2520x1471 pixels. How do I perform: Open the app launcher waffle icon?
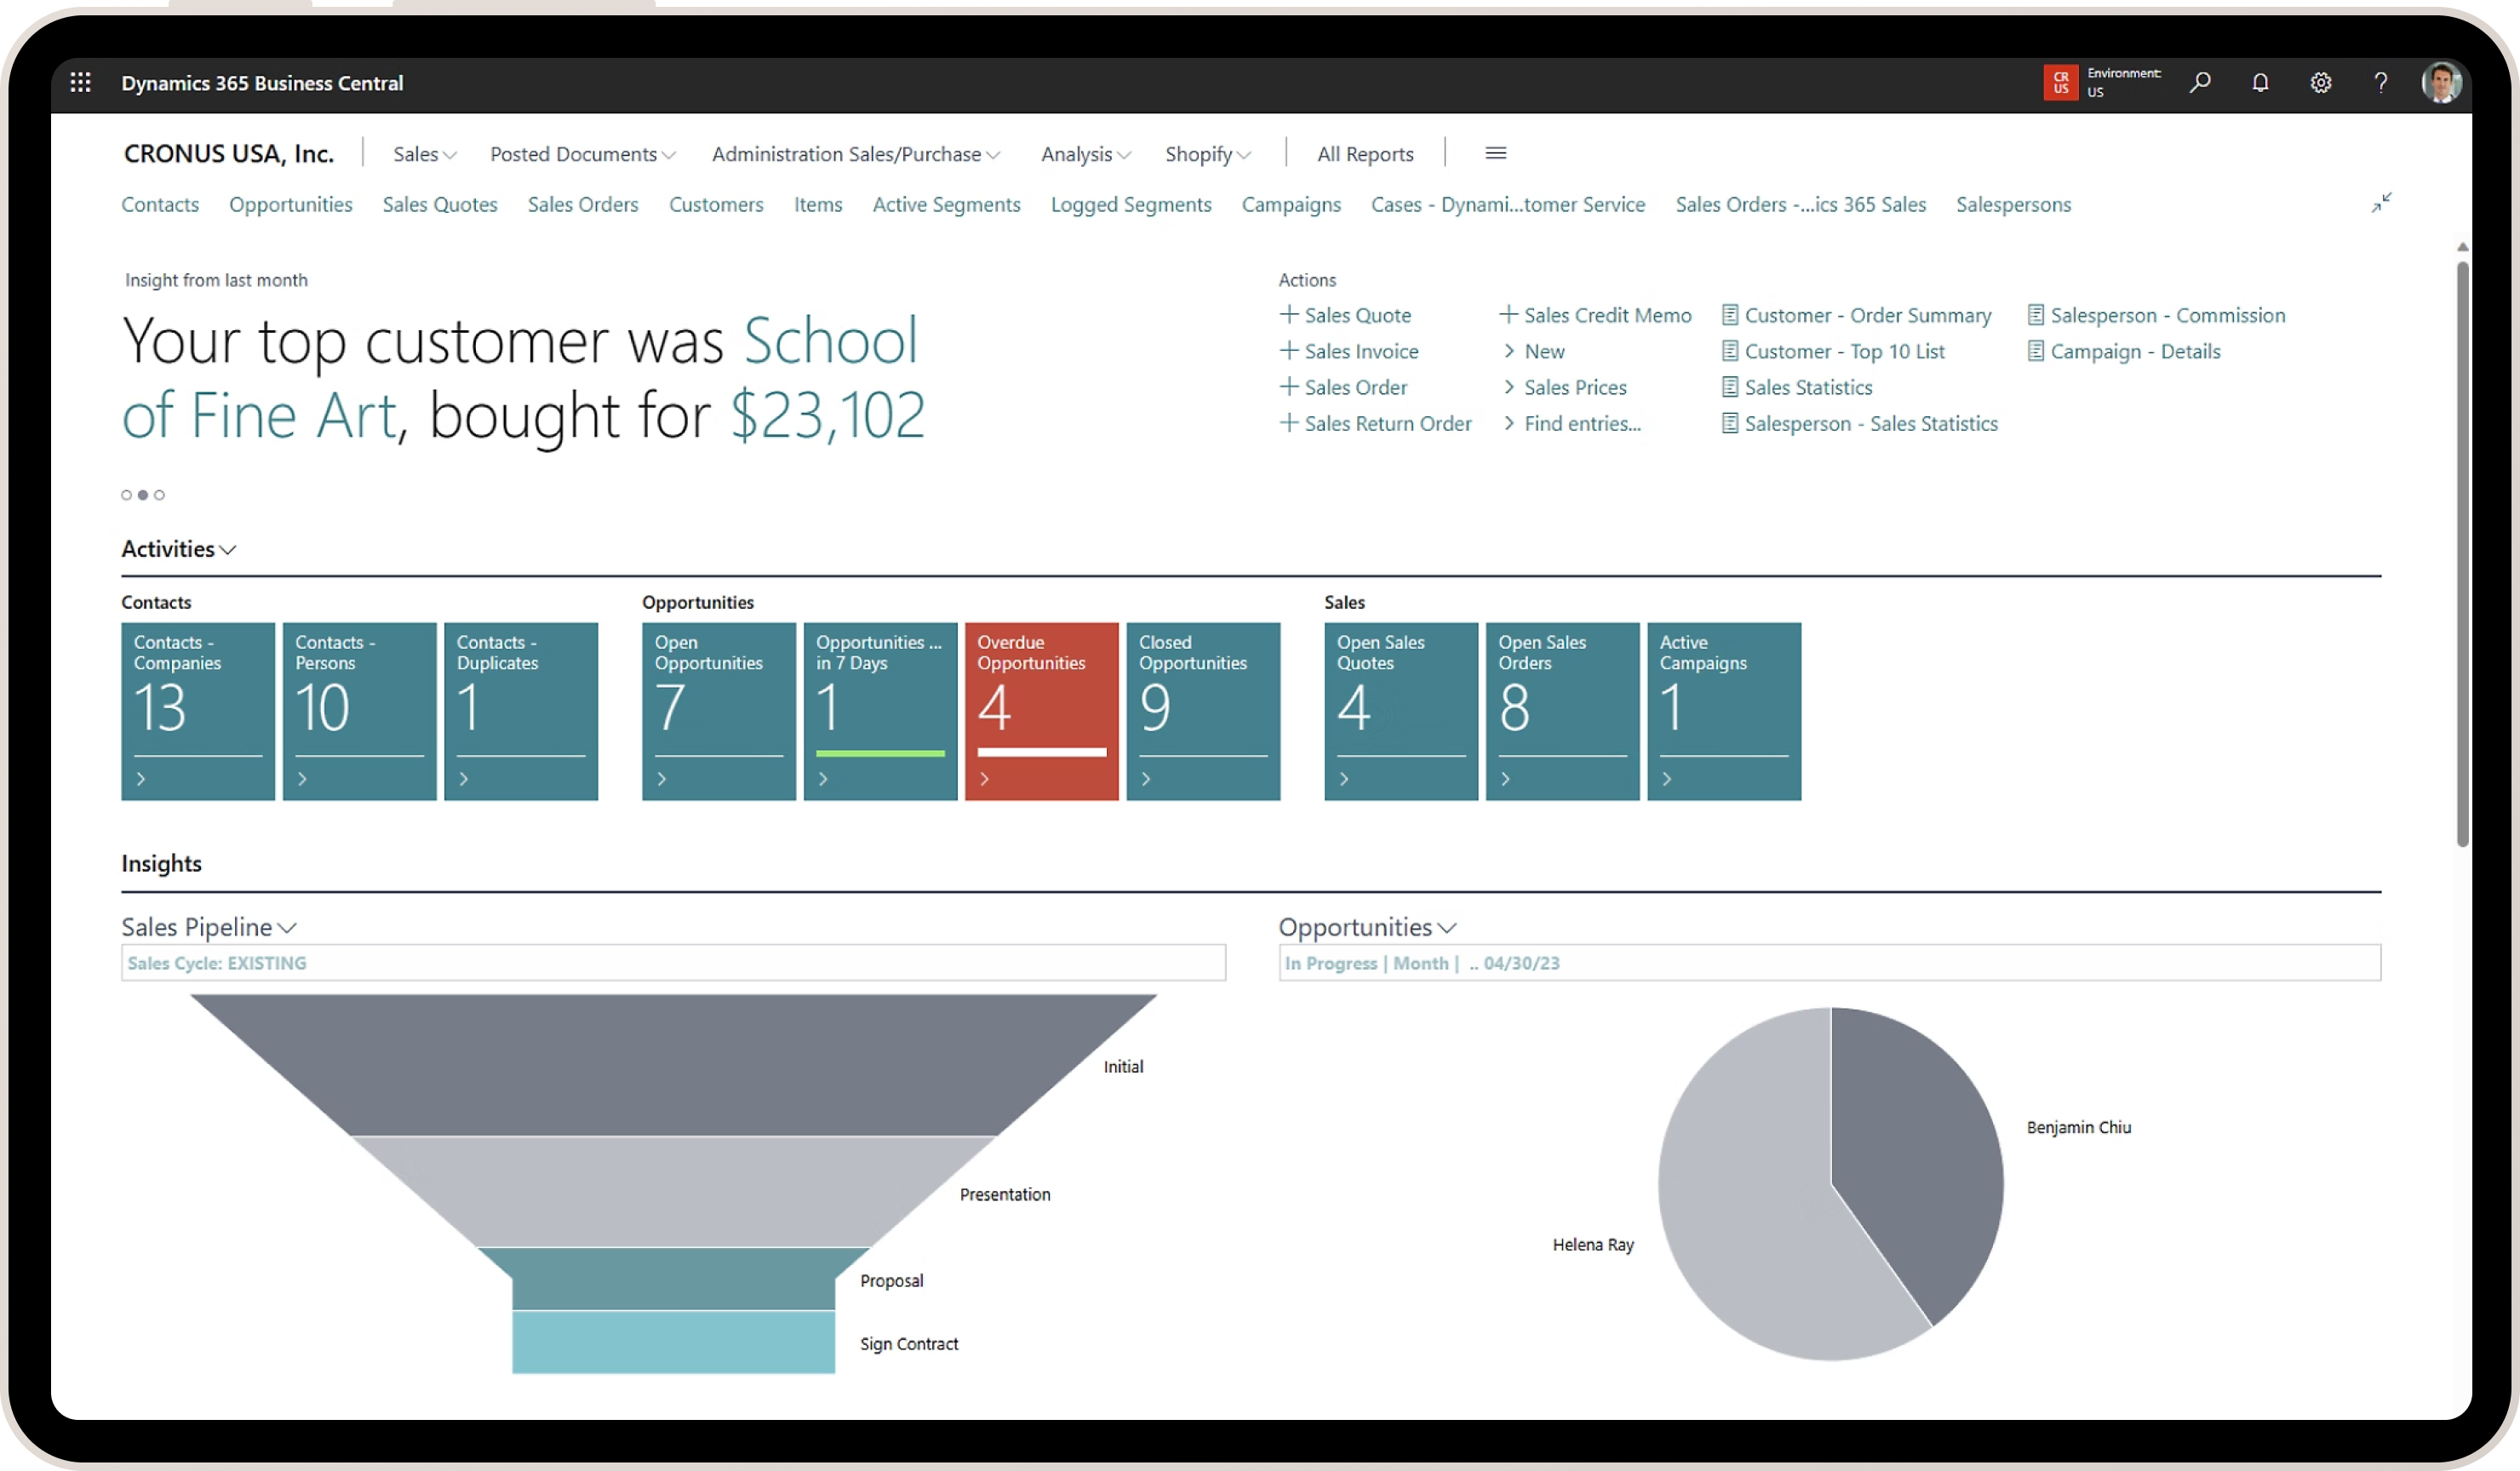[x=81, y=83]
